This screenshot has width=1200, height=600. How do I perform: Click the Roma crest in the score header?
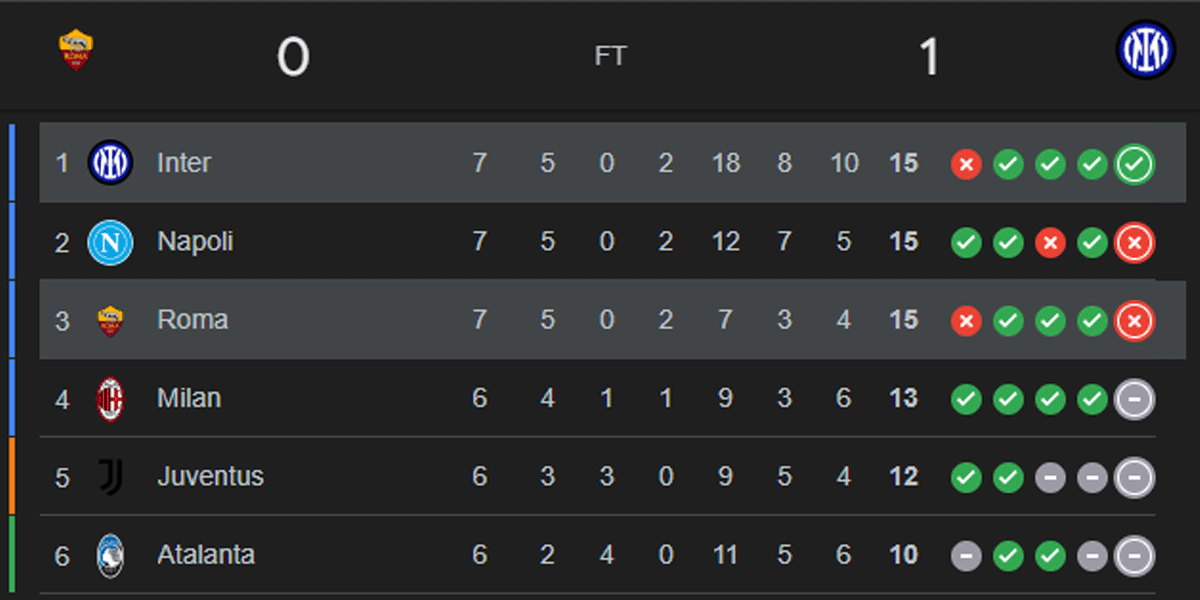click(x=76, y=50)
